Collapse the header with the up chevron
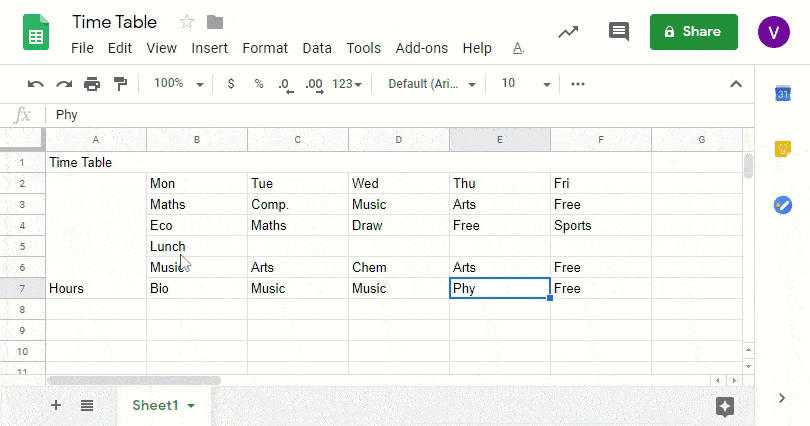Image resolution: width=810 pixels, height=426 pixels. (x=736, y=84)
